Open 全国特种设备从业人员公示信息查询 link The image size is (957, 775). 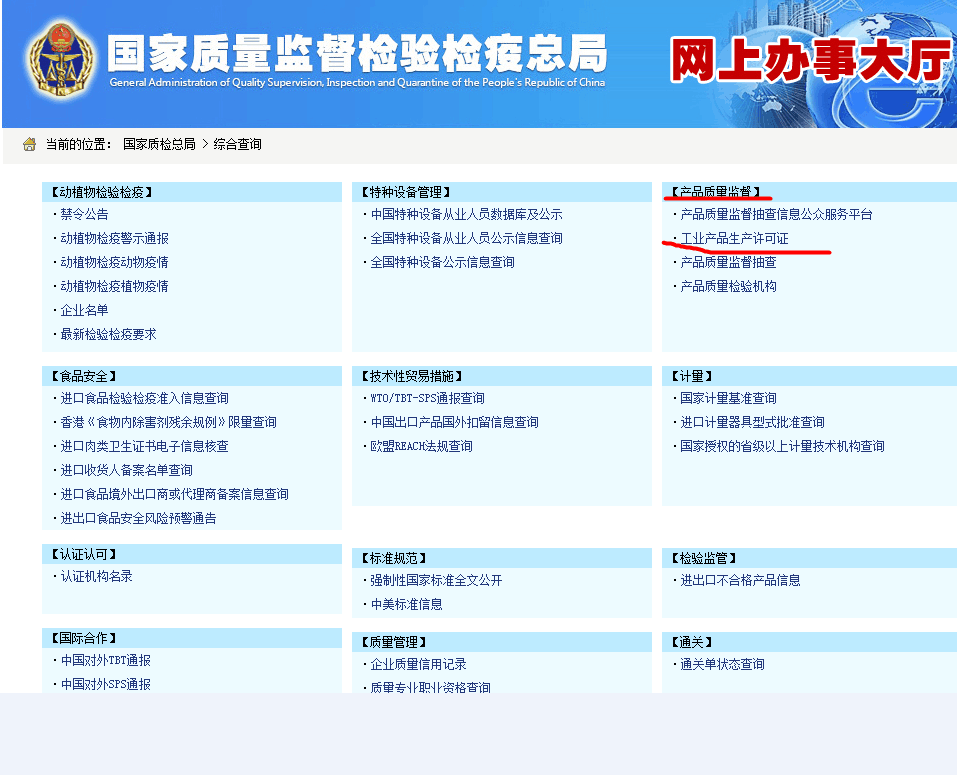point(466,238)
